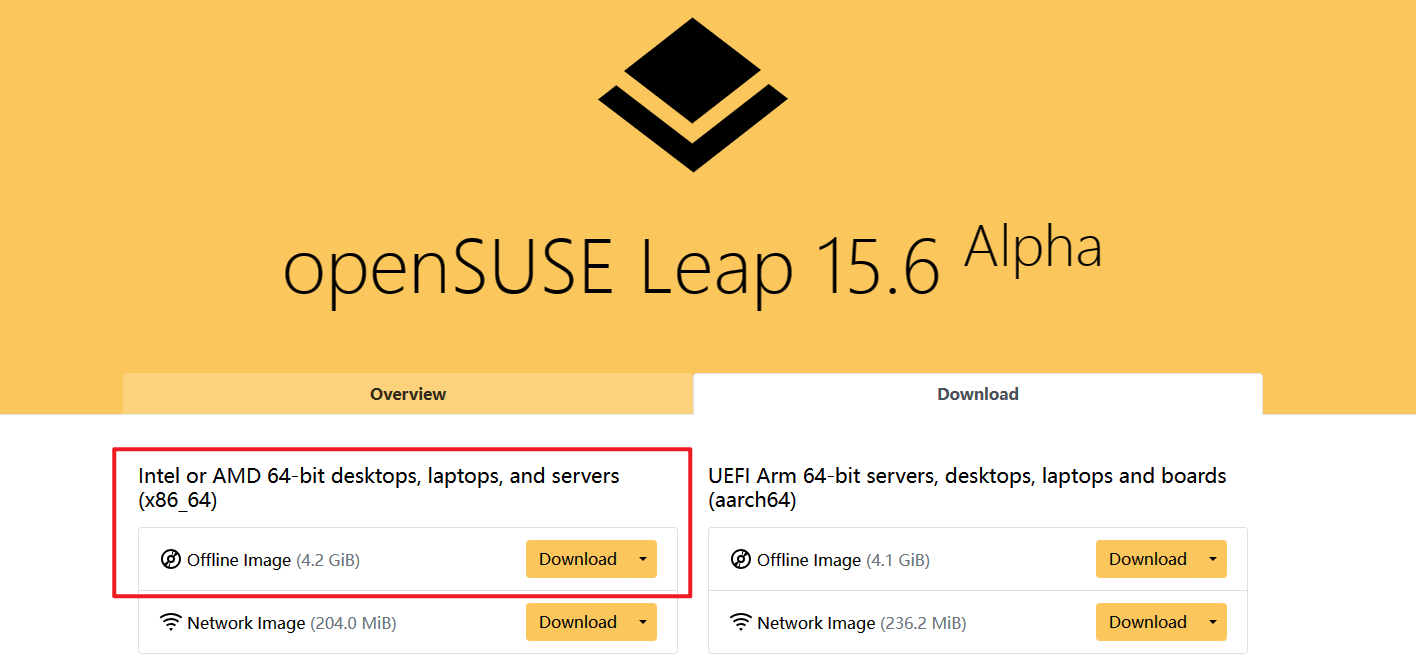This screenshot has width=1416, height=668.
Task: Expand the x86_64 Offline Image download options arrow
Action: [643, 559]
